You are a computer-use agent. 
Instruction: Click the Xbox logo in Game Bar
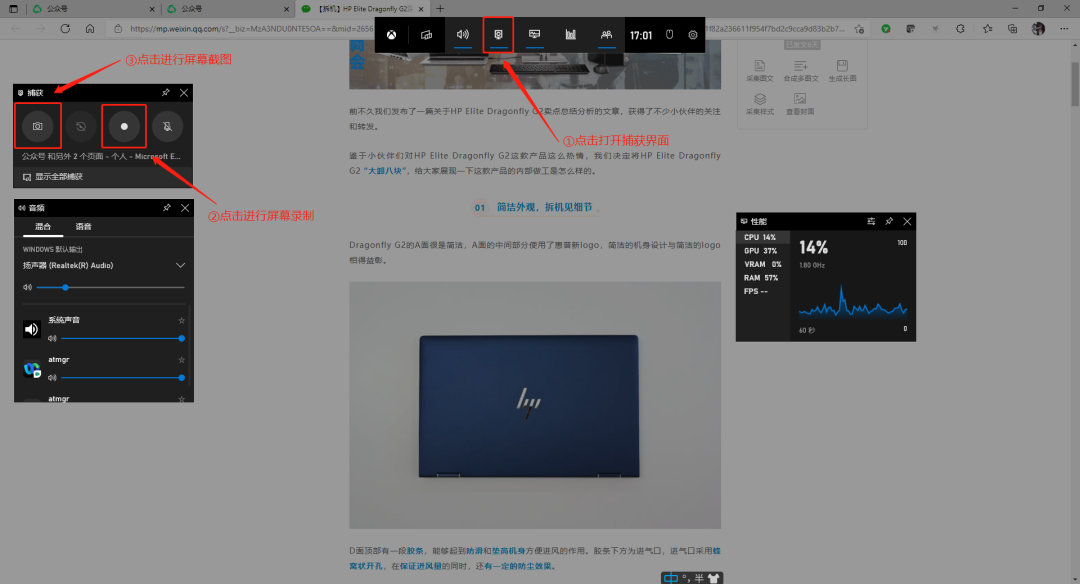[391, 35]
